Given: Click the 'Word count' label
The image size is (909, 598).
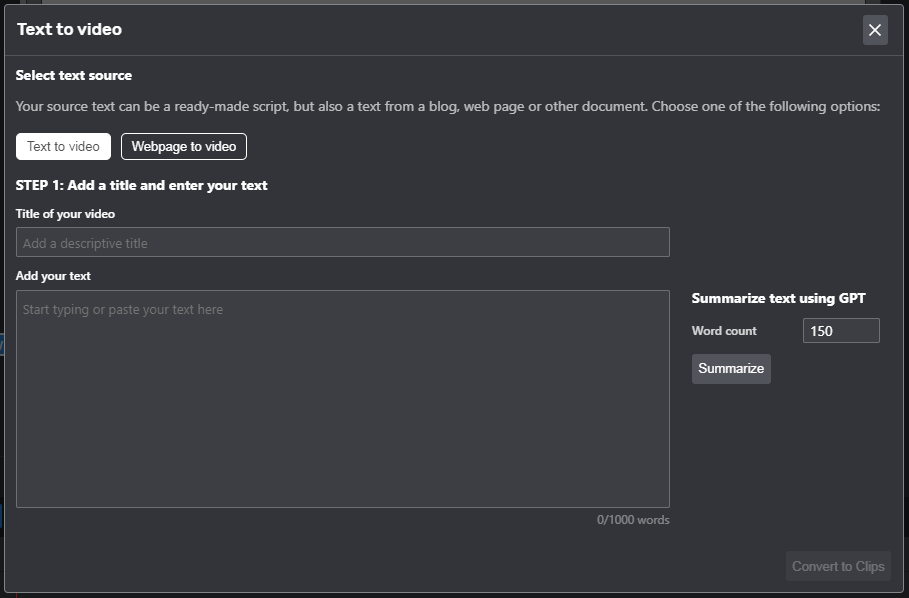Looking at the screenshot, I should coord(724,331).
